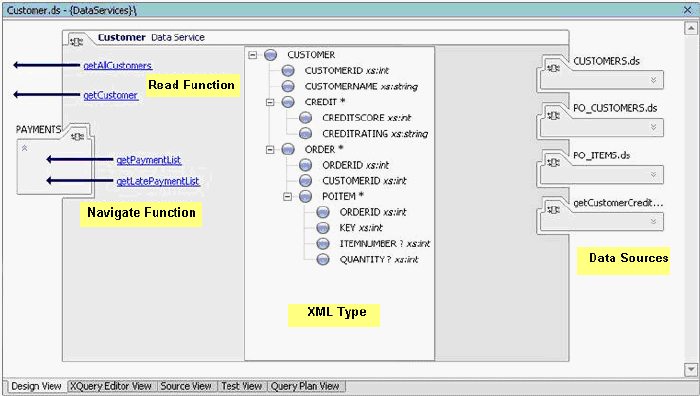Select the 'CUSTOMERS.ds' data source label

[607, 61]
